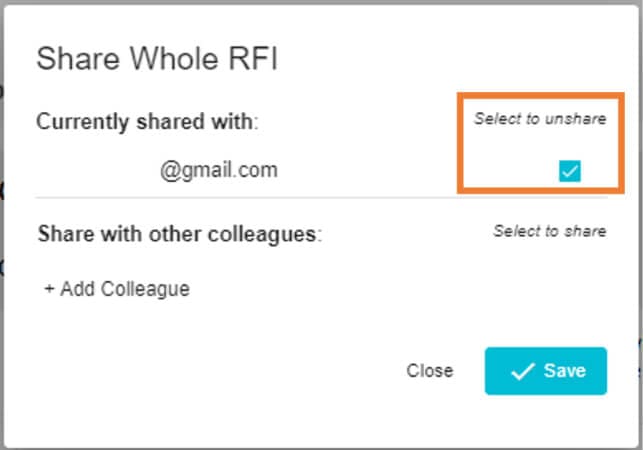
Task: Select the @gmail.com shared email entry
Action: pyautogui.click(x=218, y=171)
